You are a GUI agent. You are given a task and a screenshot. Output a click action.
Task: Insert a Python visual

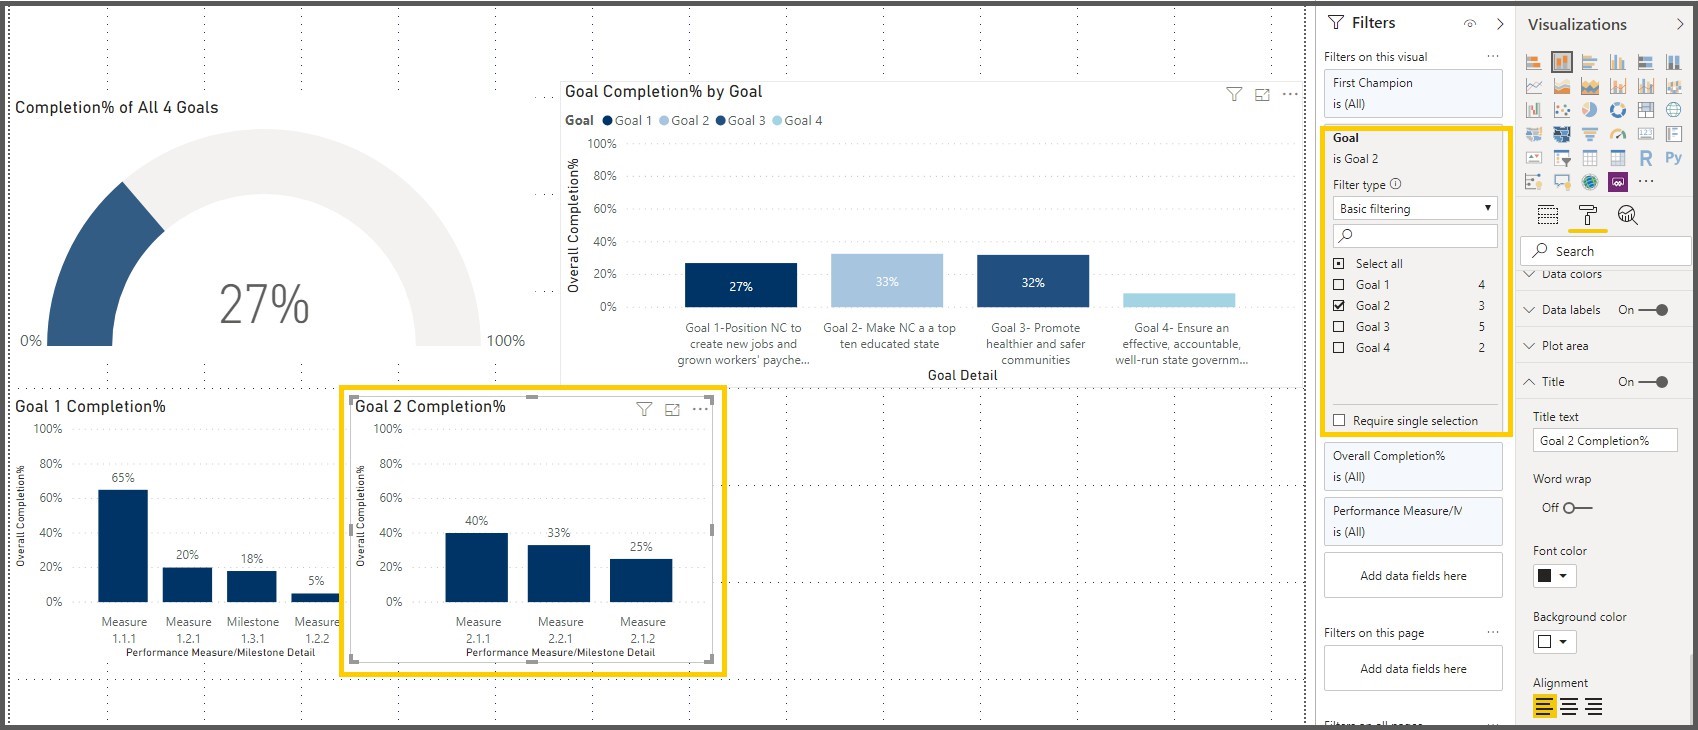1674,158
